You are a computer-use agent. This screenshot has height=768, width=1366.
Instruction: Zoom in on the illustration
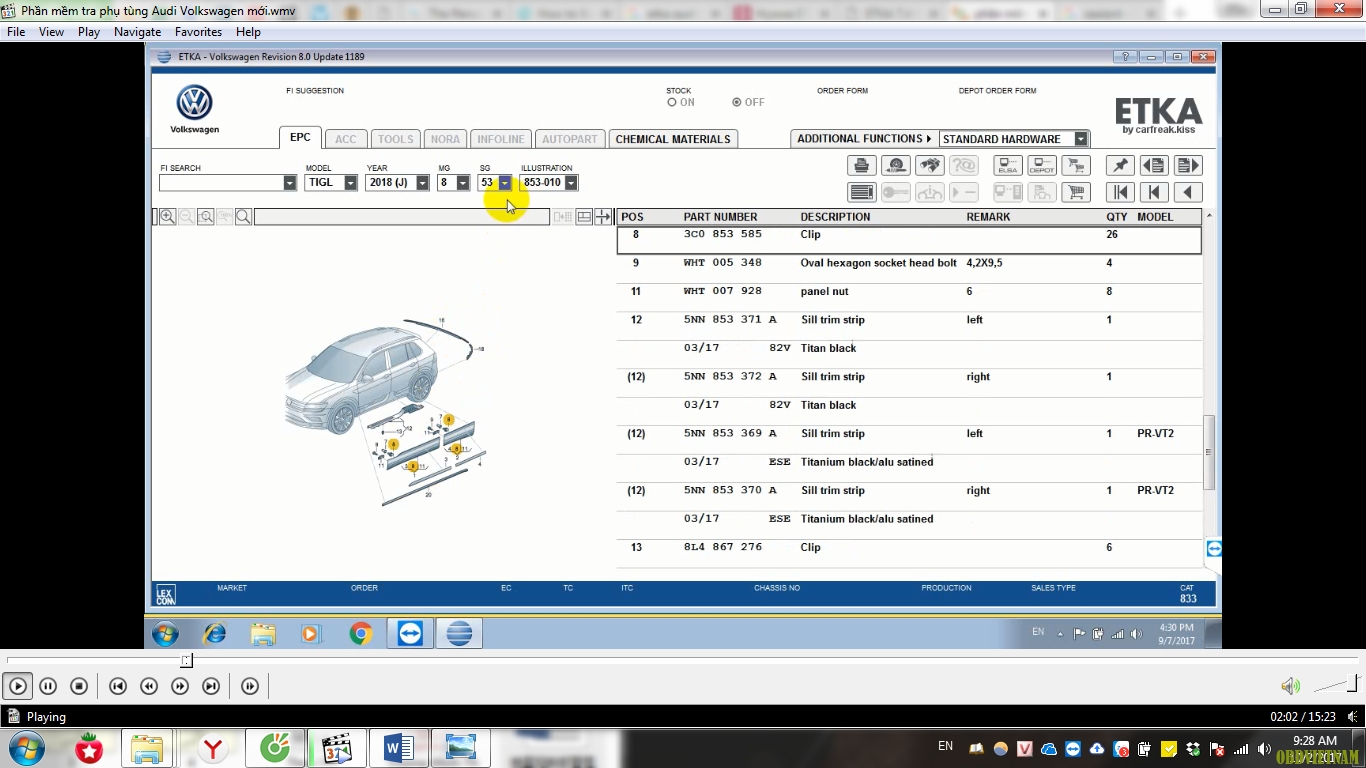168,217
